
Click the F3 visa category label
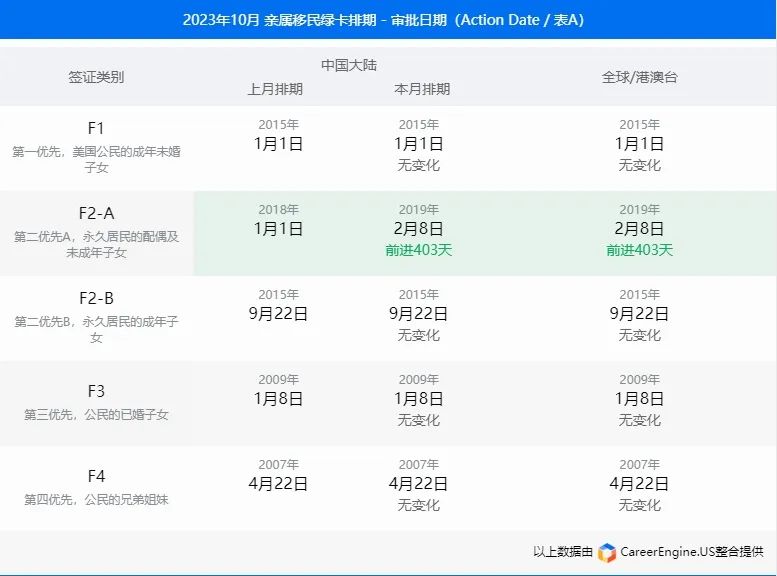tap(96, 391)
